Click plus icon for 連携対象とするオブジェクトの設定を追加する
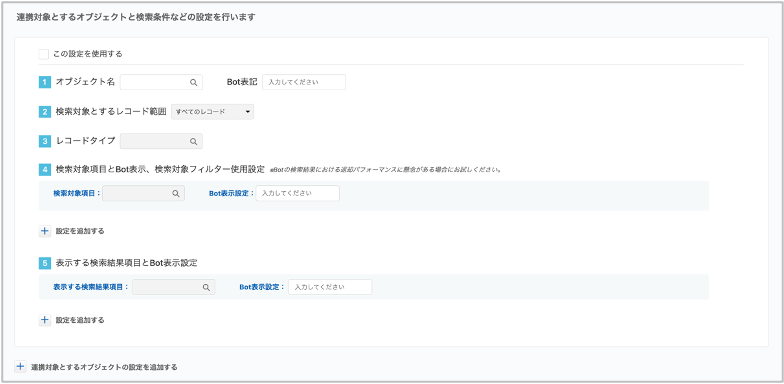Screen dimensions: 784x384 pos(20,366)
